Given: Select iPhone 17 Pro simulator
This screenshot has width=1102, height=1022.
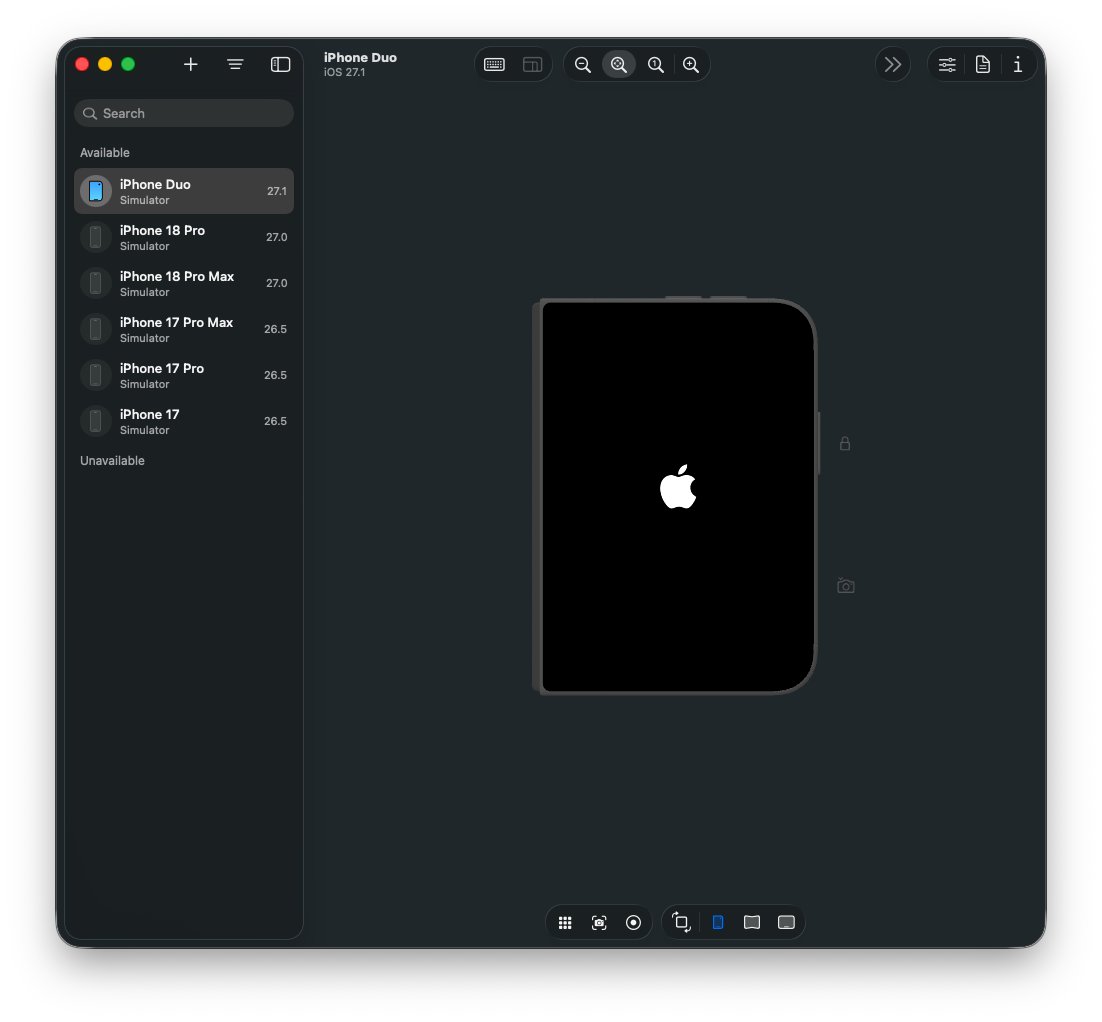Looking at the screenshot, I should pyautogui.click(x=183, y=375).
